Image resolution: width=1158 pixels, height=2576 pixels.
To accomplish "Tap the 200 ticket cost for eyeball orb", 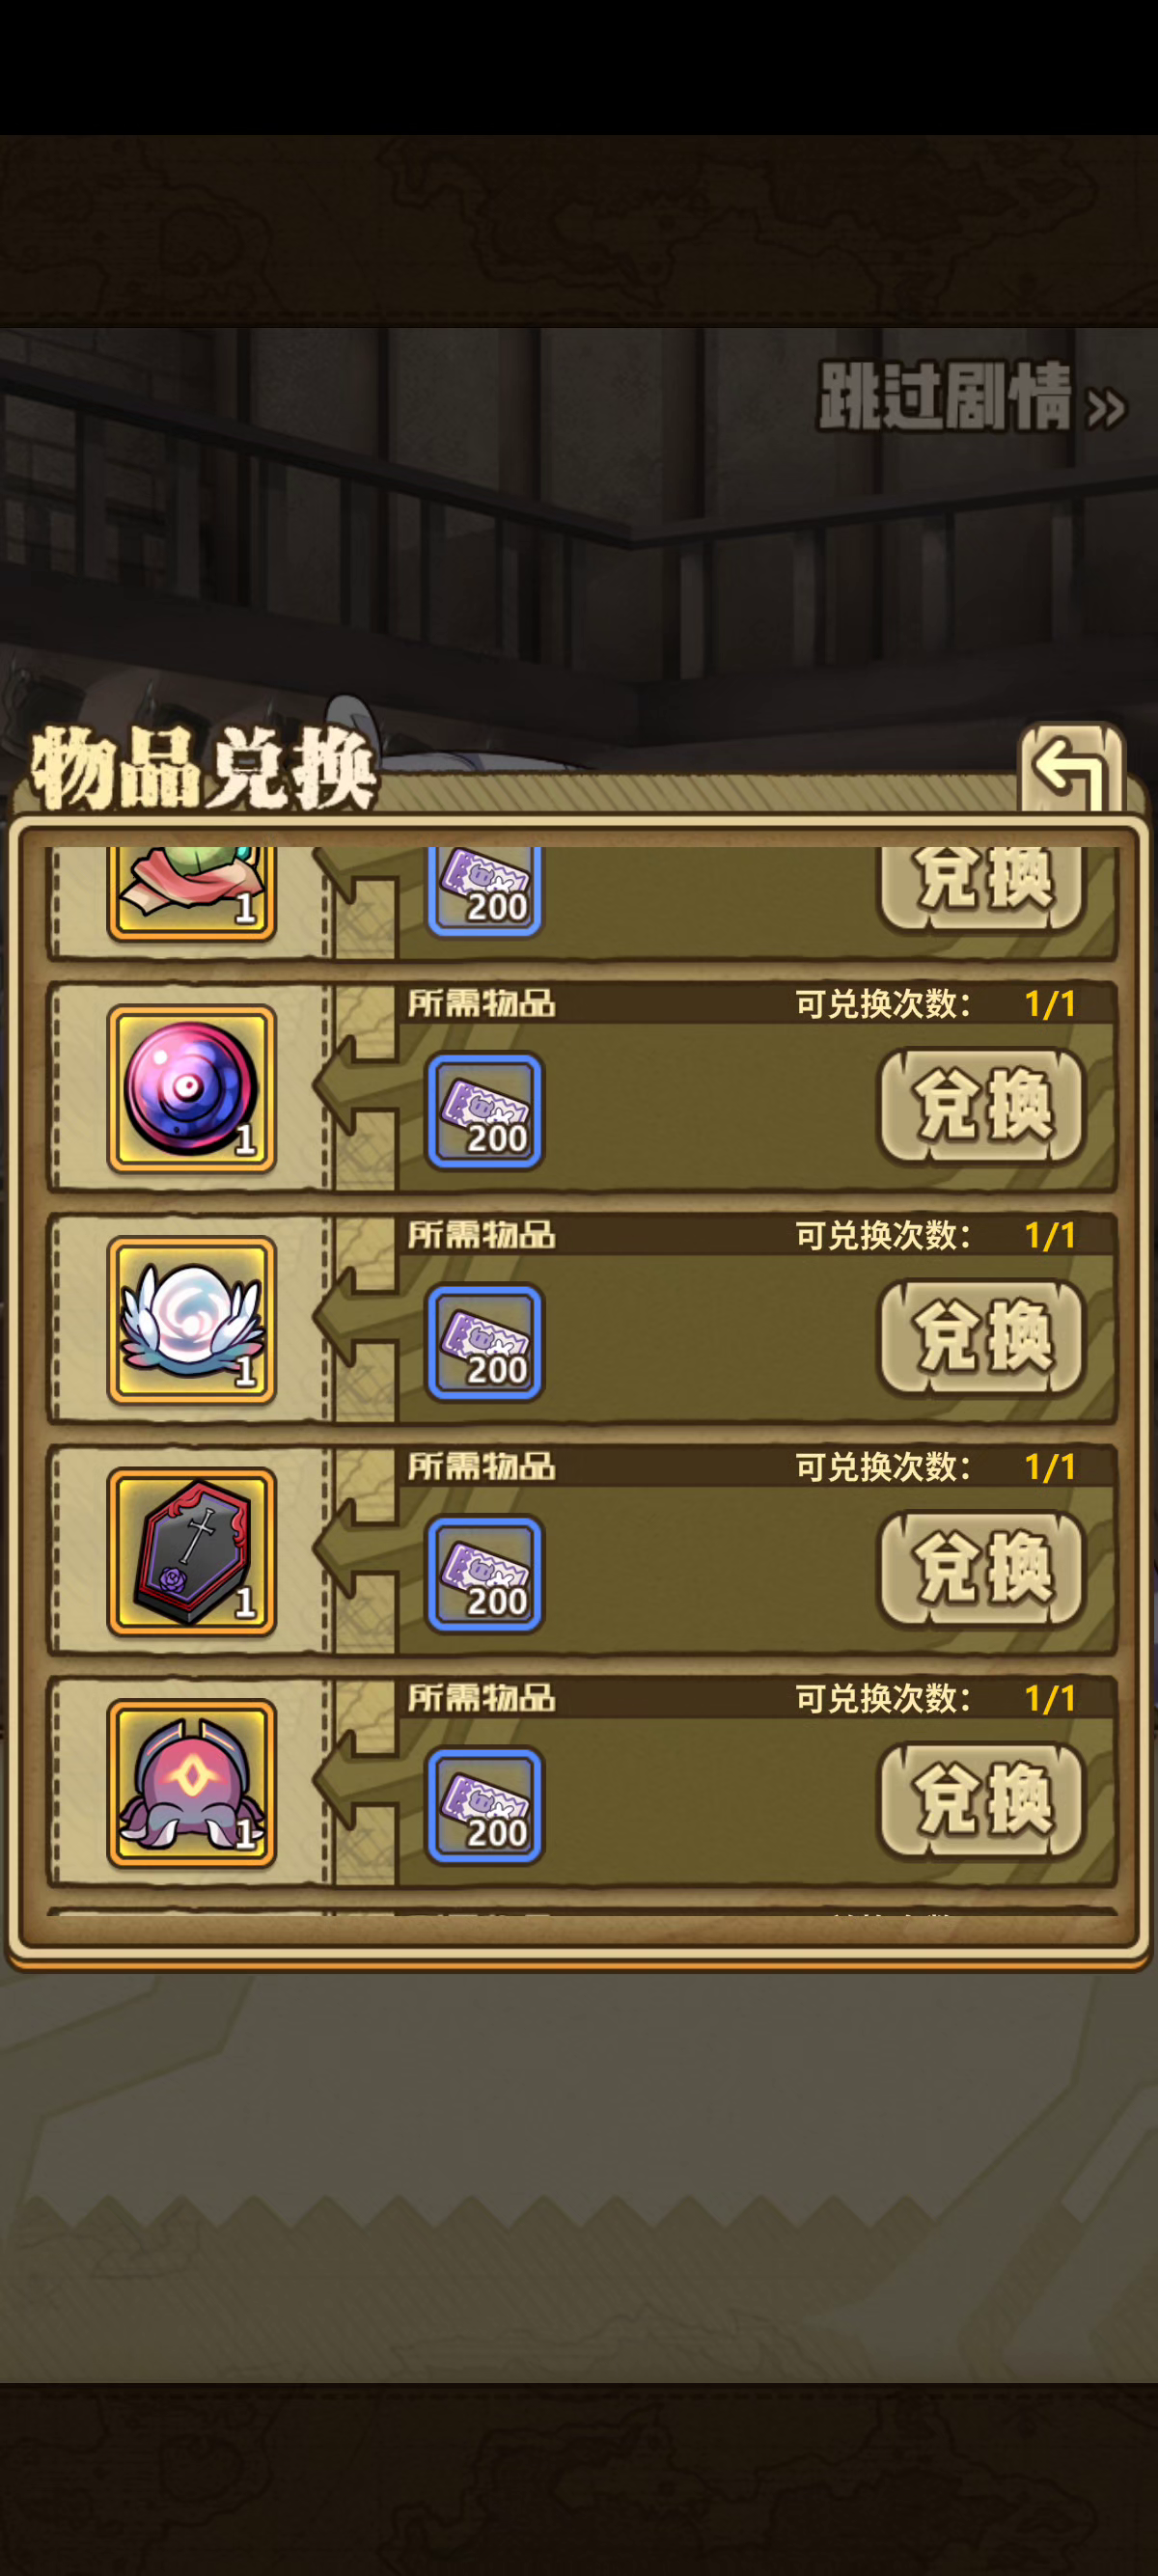I will 484,1111.
